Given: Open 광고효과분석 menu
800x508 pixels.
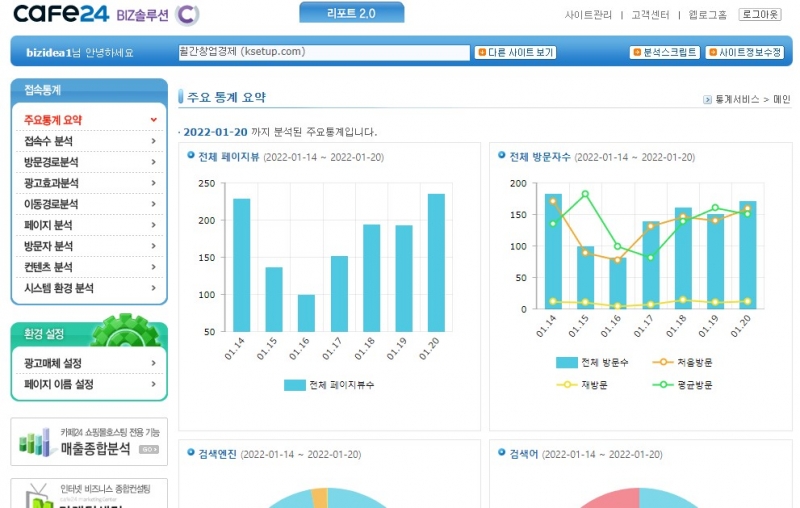Looking at the screenshot, I should click(51, 183).
